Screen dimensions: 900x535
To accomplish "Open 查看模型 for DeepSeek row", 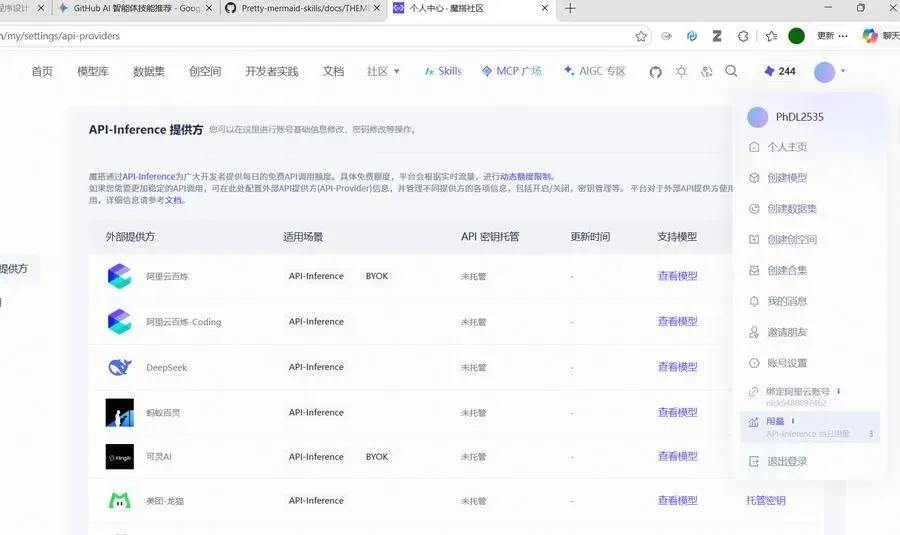I will click(677, 367).
